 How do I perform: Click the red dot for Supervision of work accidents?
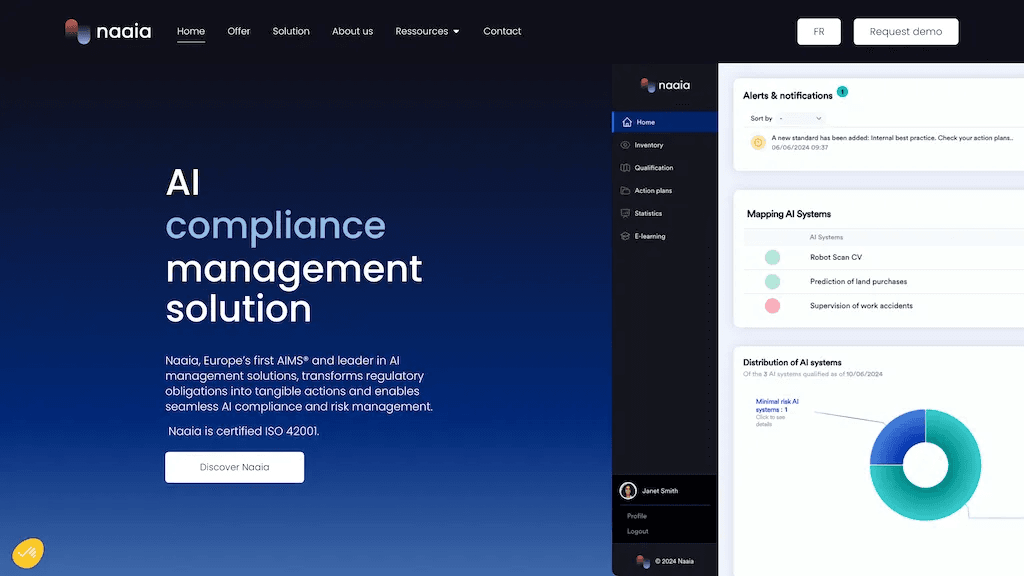click(x=773, y=306)
